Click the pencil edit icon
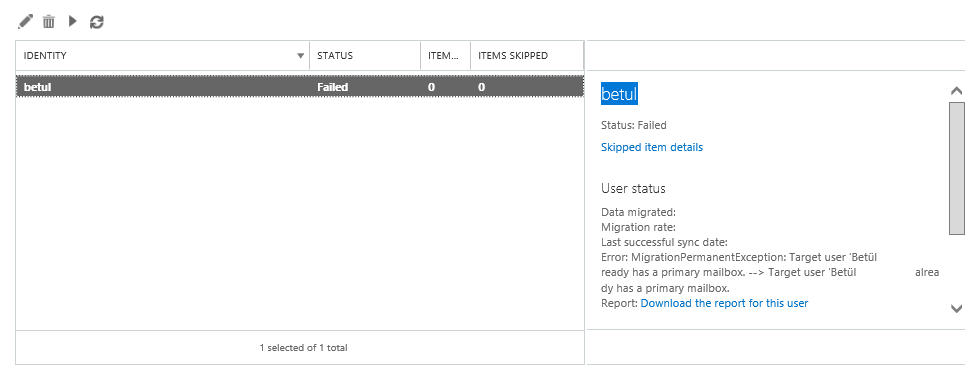The image size is (980, 372). (x=25, y=22)
